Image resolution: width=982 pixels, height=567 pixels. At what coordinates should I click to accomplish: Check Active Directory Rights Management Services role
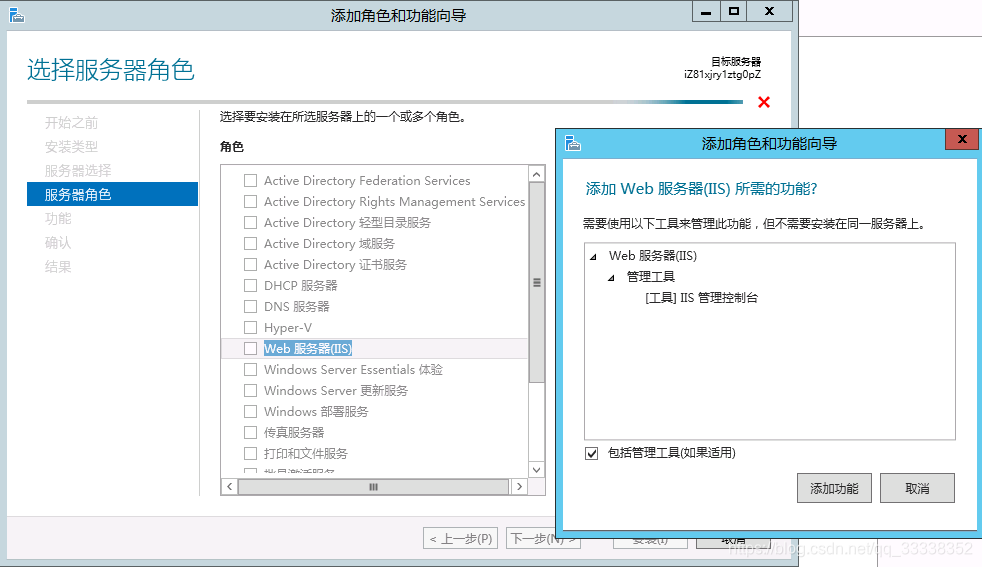coord(251,202)
